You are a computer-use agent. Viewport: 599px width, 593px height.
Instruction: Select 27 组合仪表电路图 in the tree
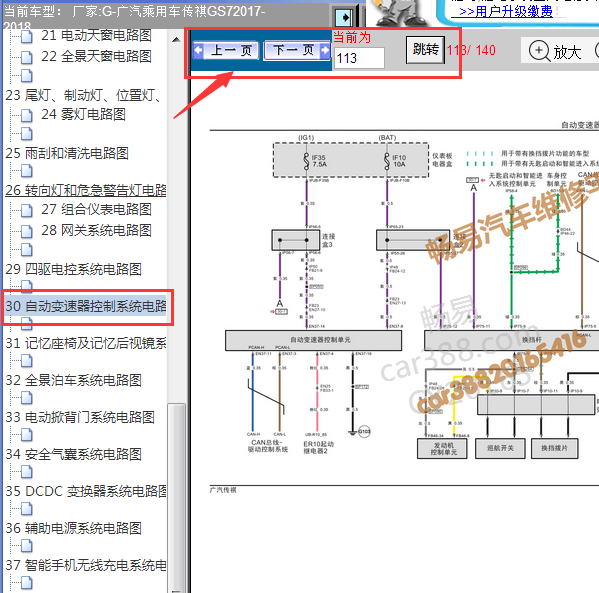pos(97,209)
